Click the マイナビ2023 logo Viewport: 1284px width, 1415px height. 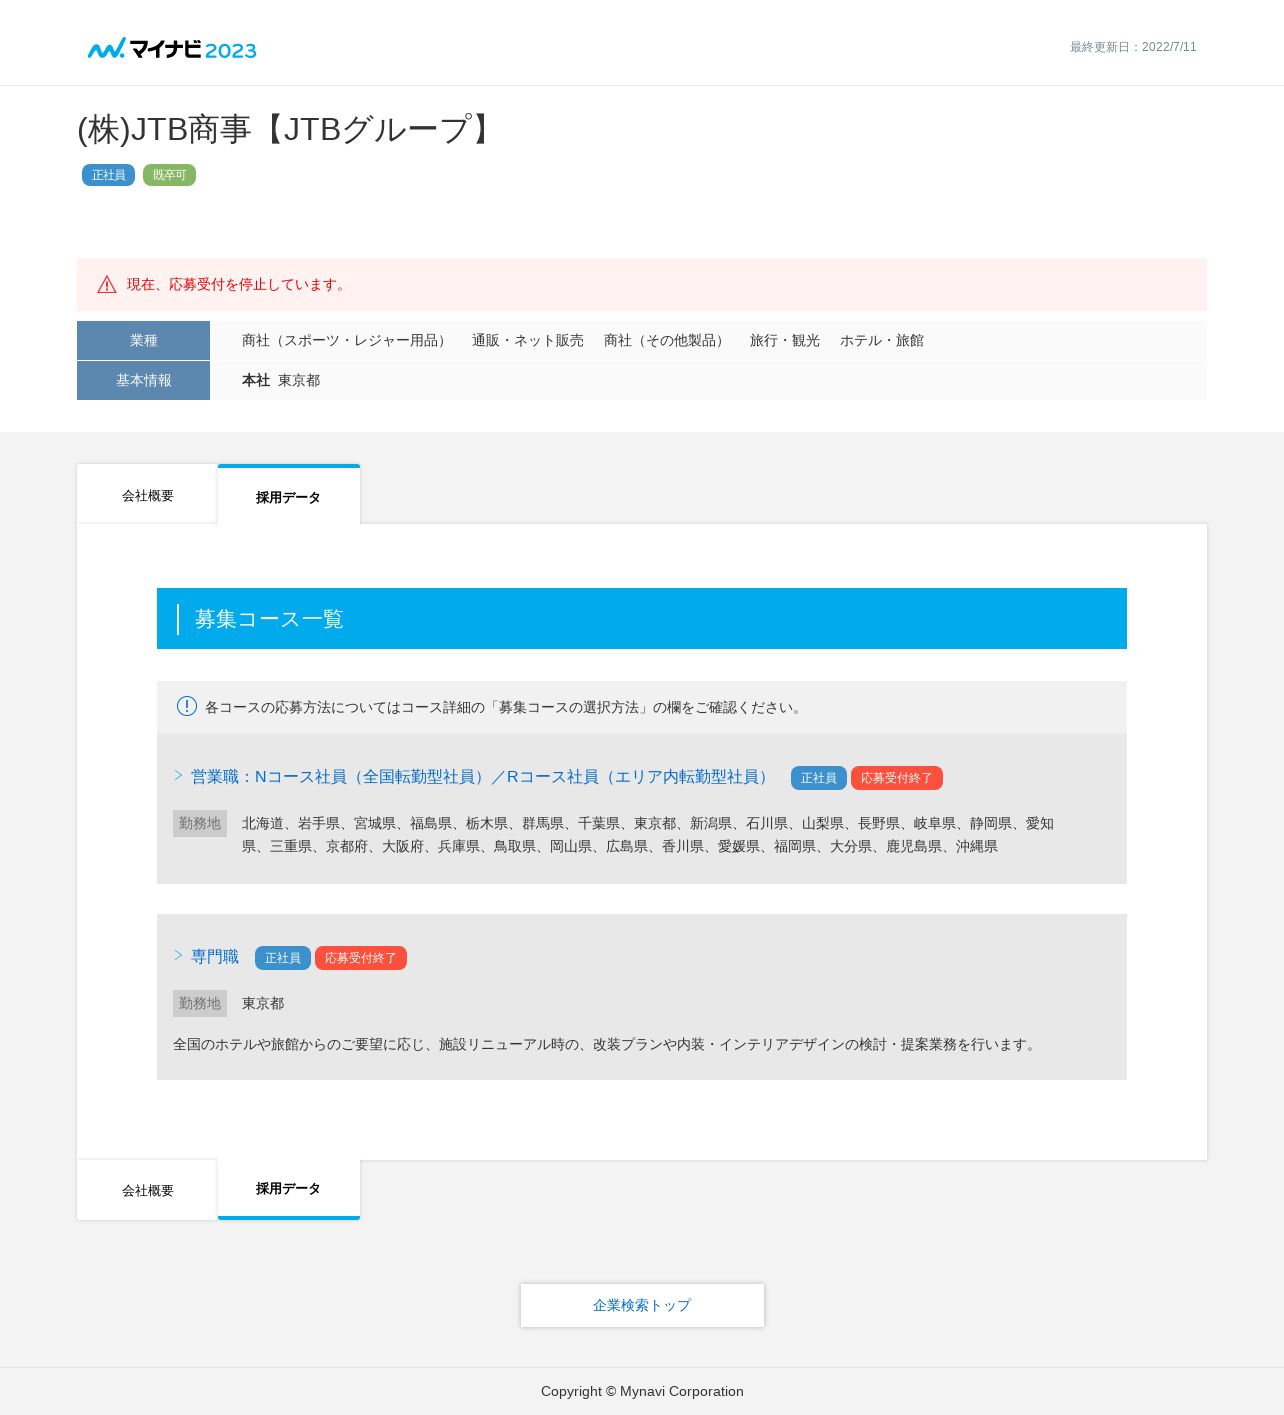[x=172, y=48]
